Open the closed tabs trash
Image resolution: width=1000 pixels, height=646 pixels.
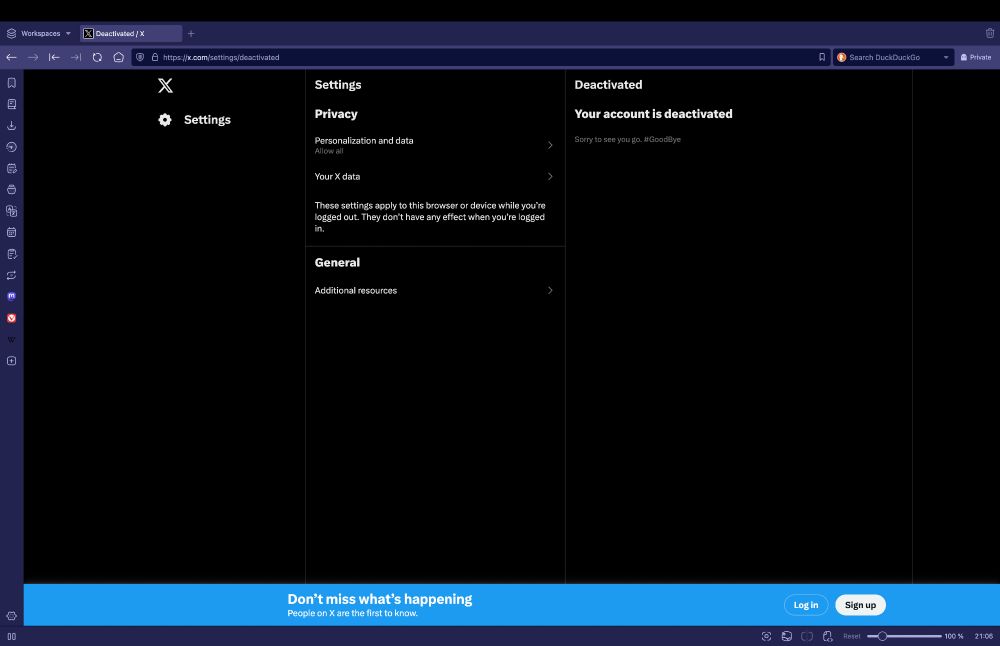pos(990,33)
